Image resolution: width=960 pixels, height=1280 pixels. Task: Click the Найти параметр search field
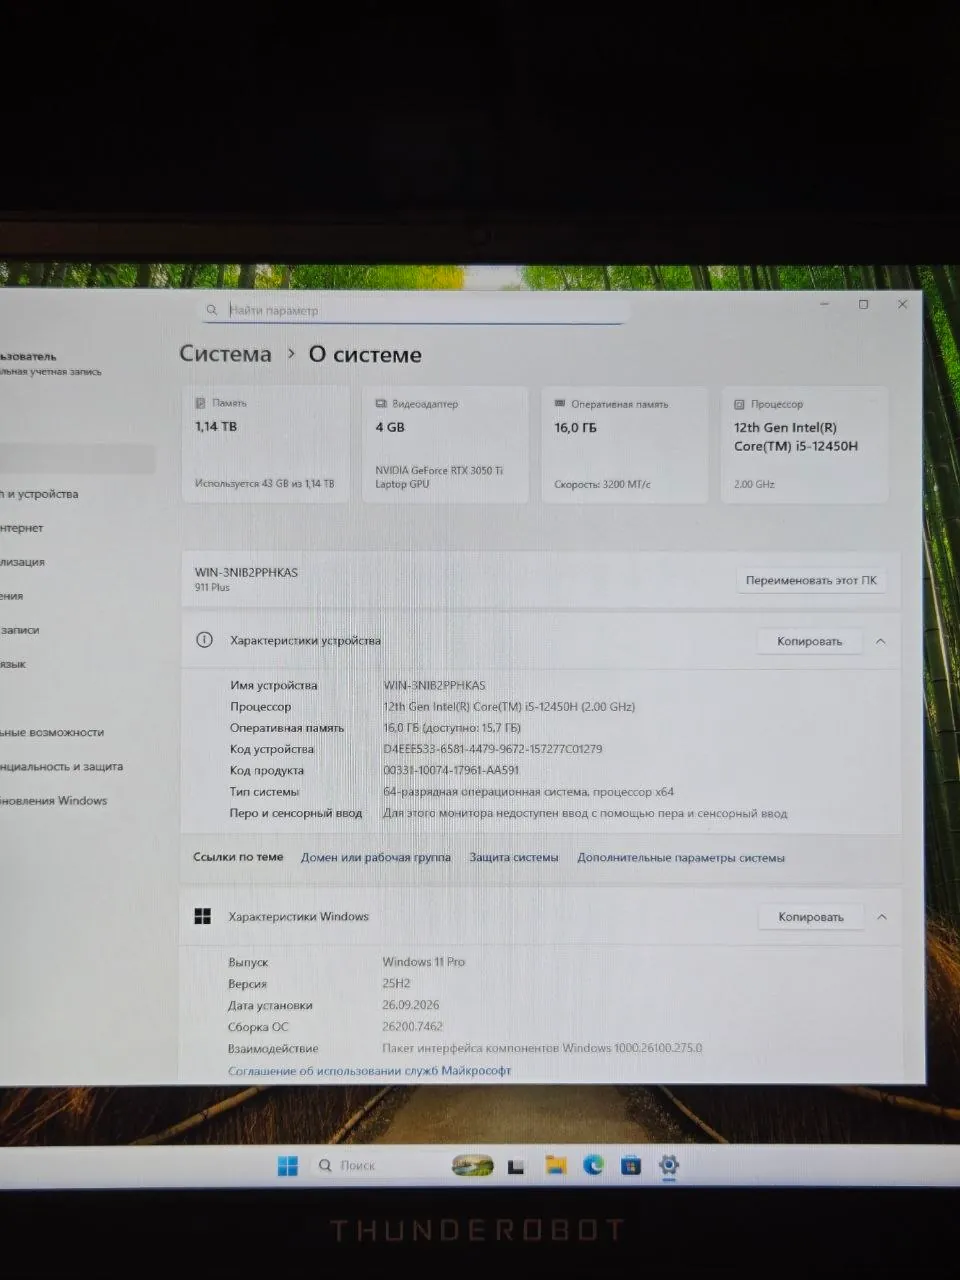tap(414, 310)
